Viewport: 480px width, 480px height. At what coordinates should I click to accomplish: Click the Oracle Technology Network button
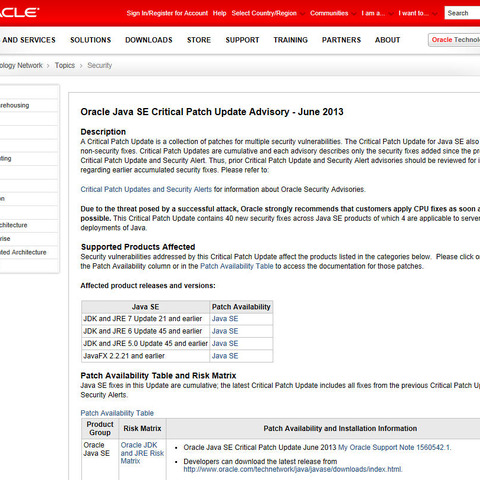pyautogui.click(x=454, y=40)
